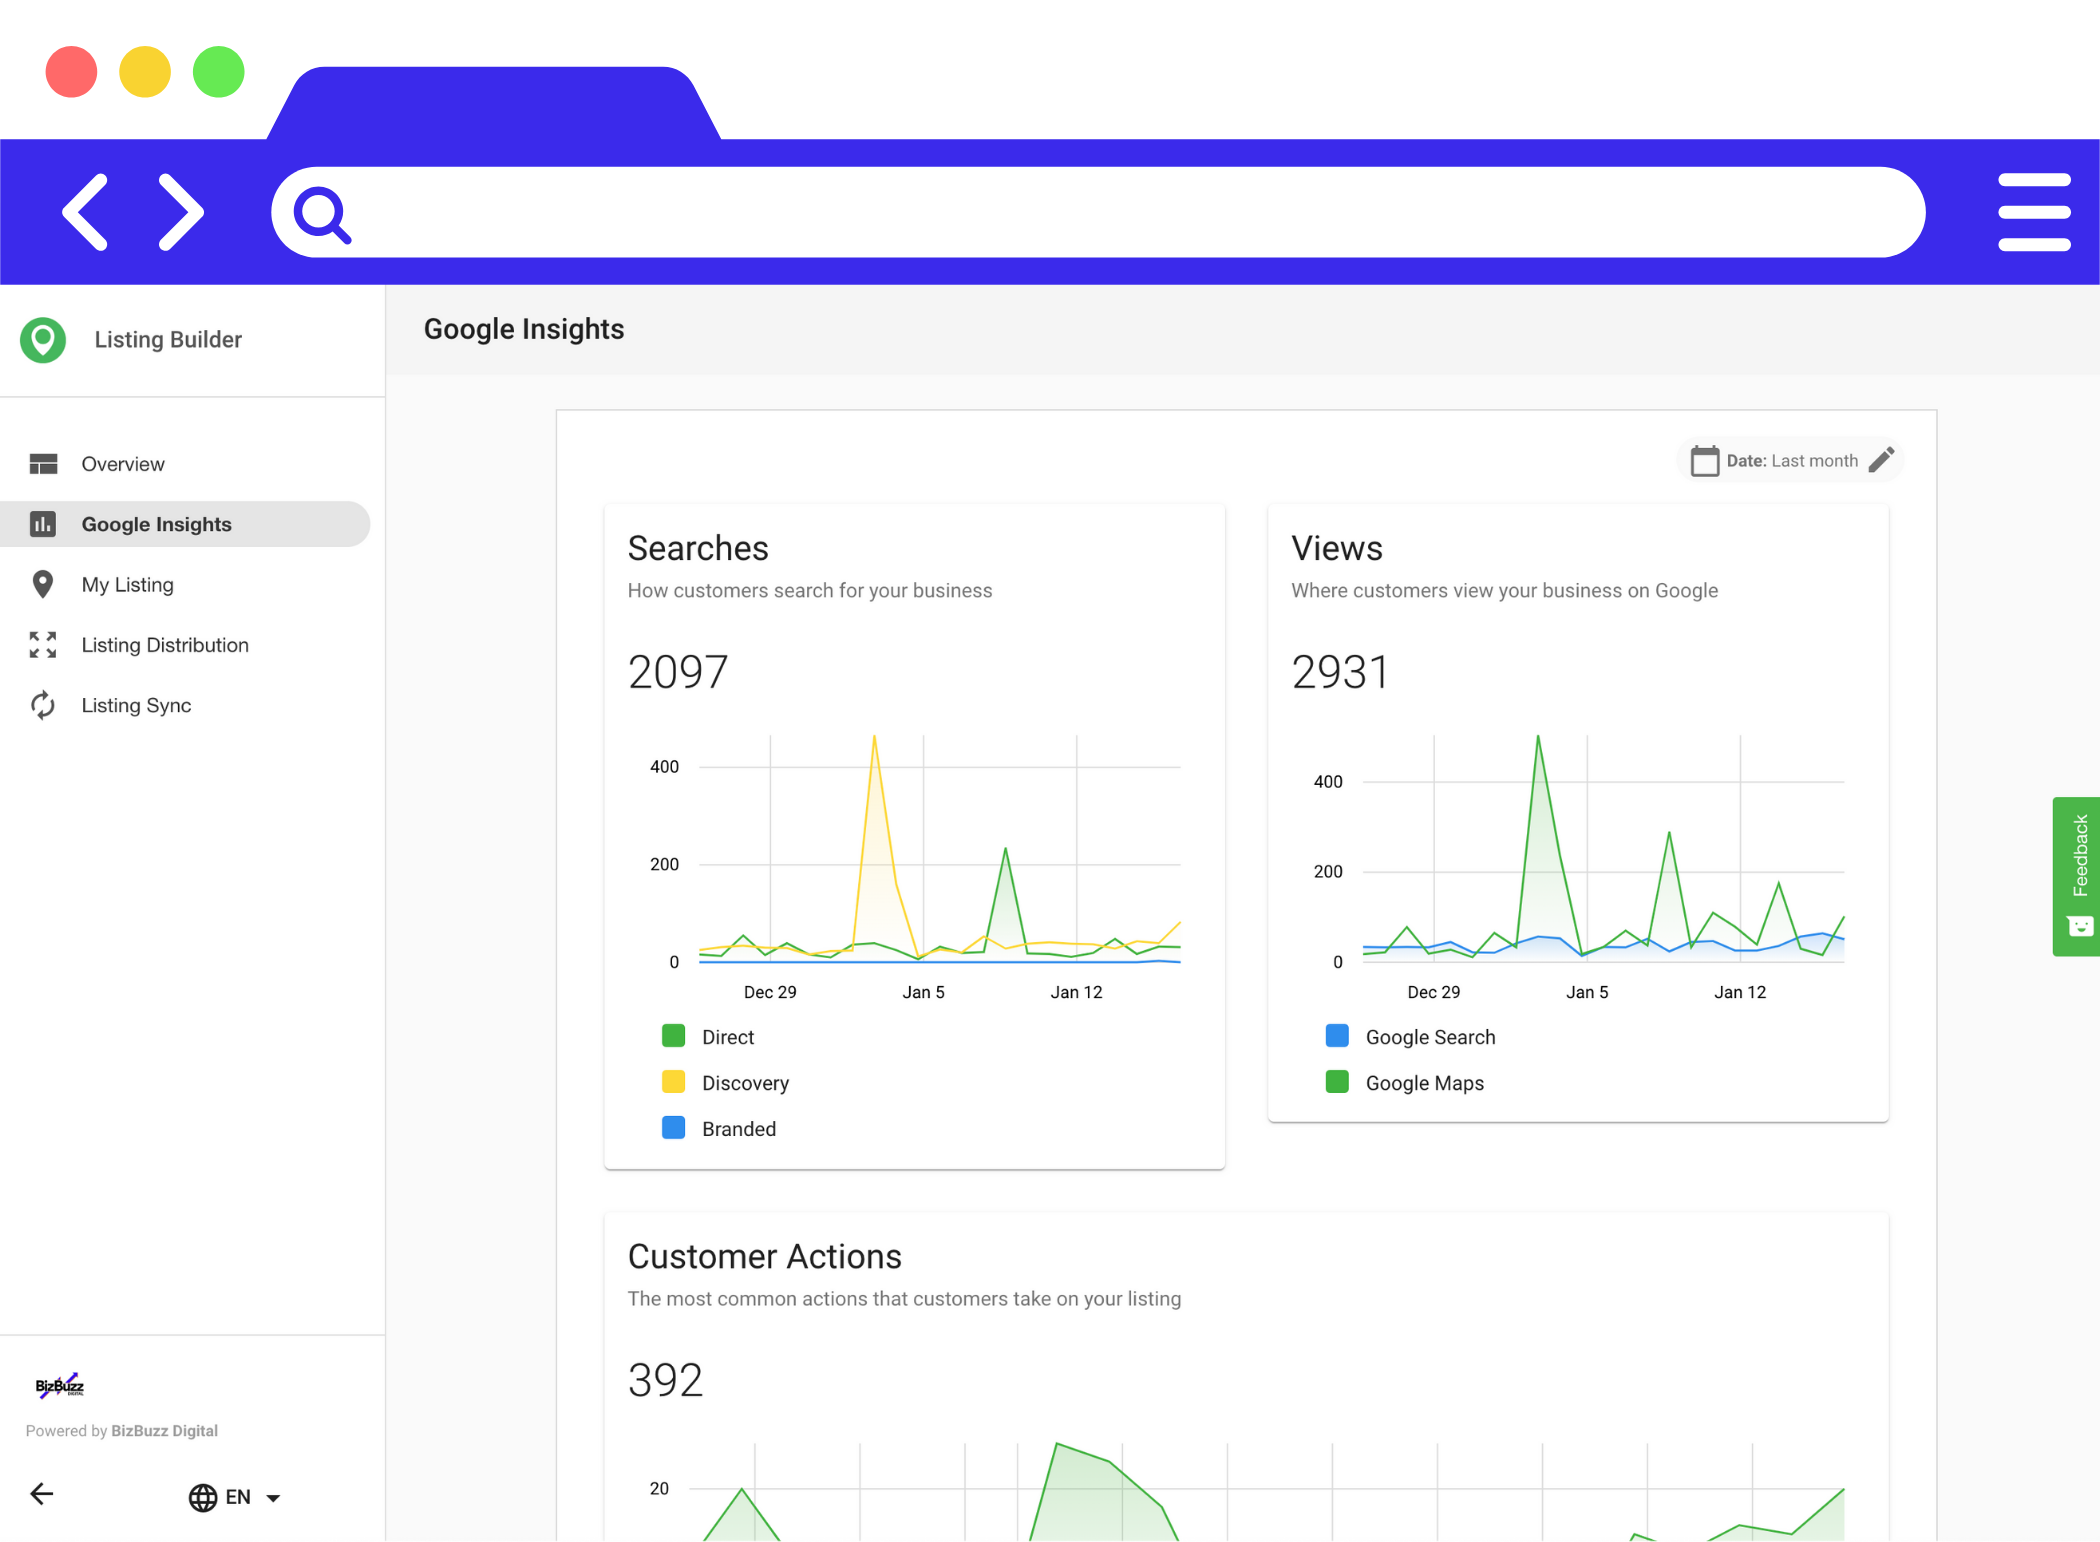Click the Jan 5 label in Searches chart
Viewport: 2100px width, 1542px height.
pos(923,992)
